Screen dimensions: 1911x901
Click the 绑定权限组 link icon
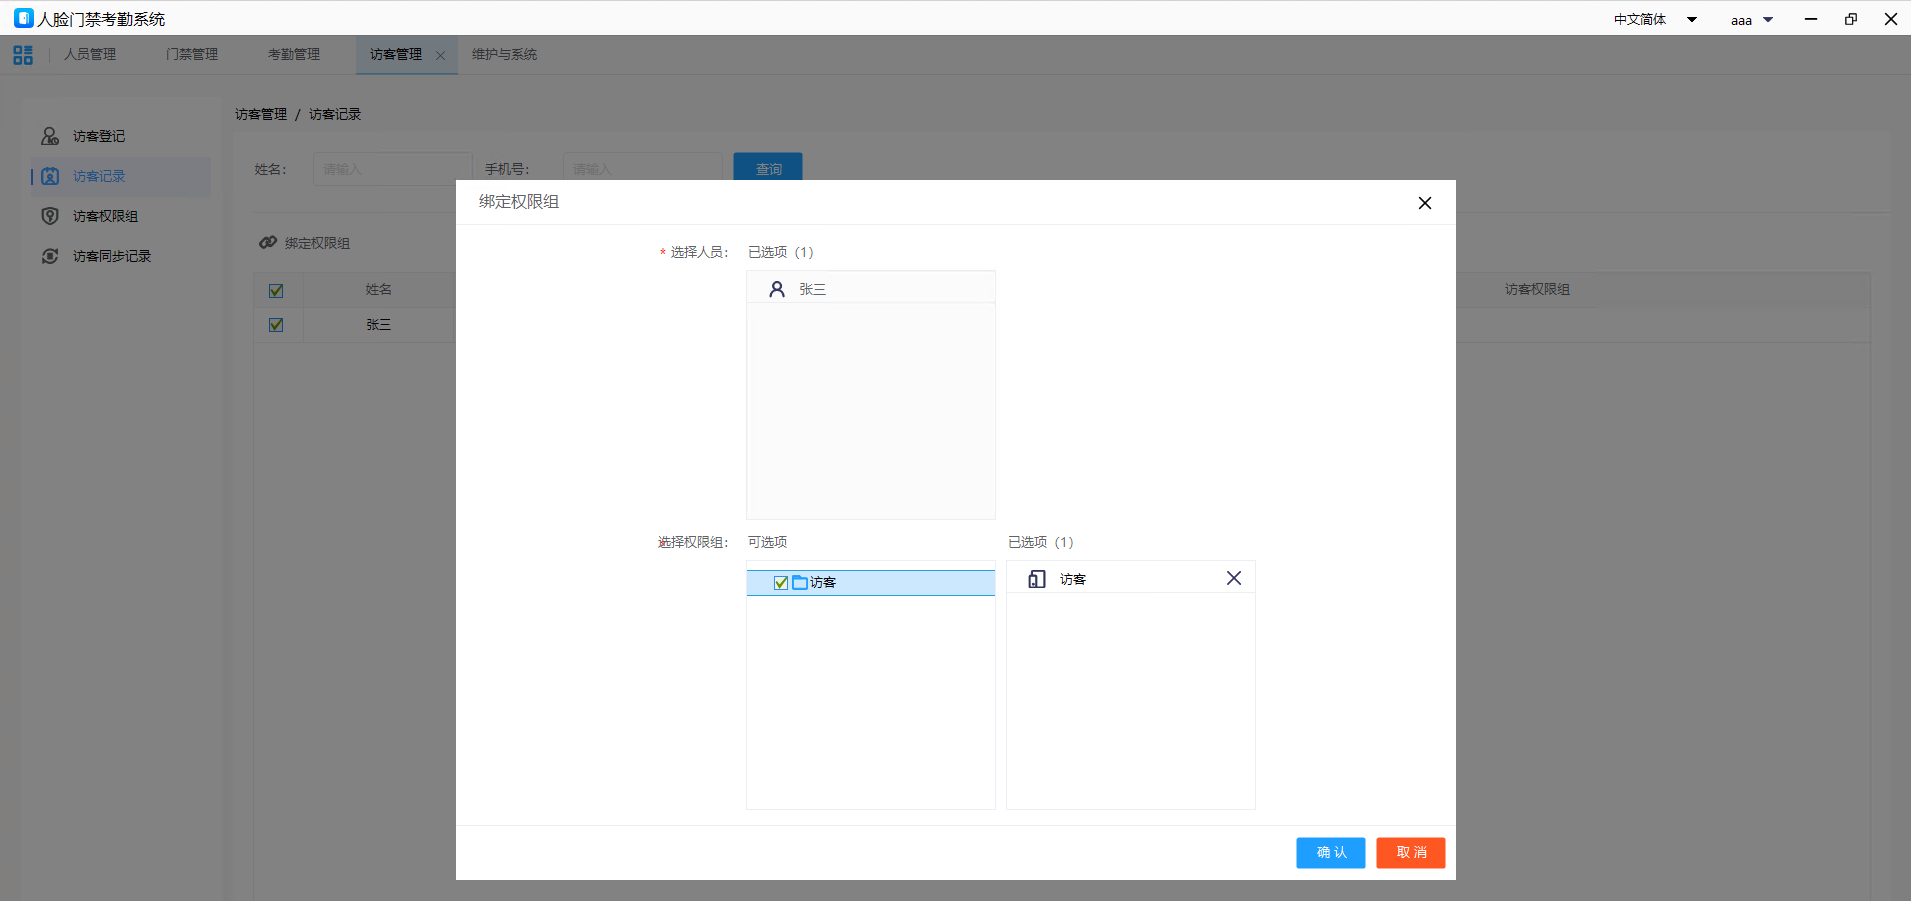pyautogui.click(x=268, y=243)
